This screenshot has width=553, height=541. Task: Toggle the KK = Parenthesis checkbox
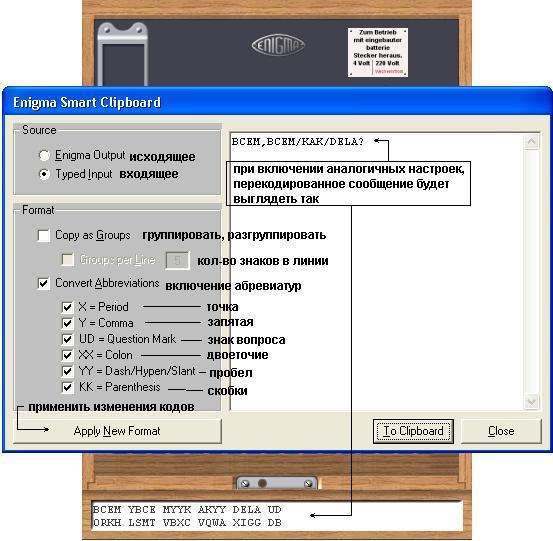(67, 387)
